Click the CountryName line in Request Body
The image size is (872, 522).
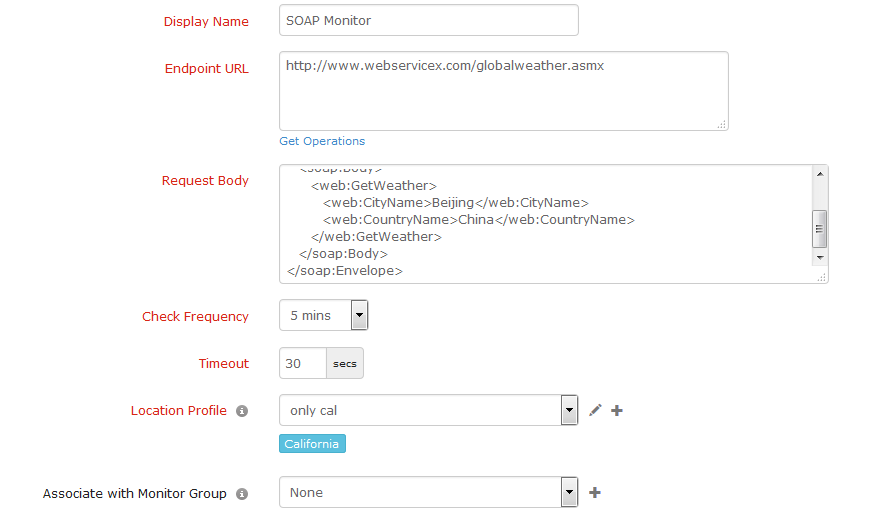[479, 219]
